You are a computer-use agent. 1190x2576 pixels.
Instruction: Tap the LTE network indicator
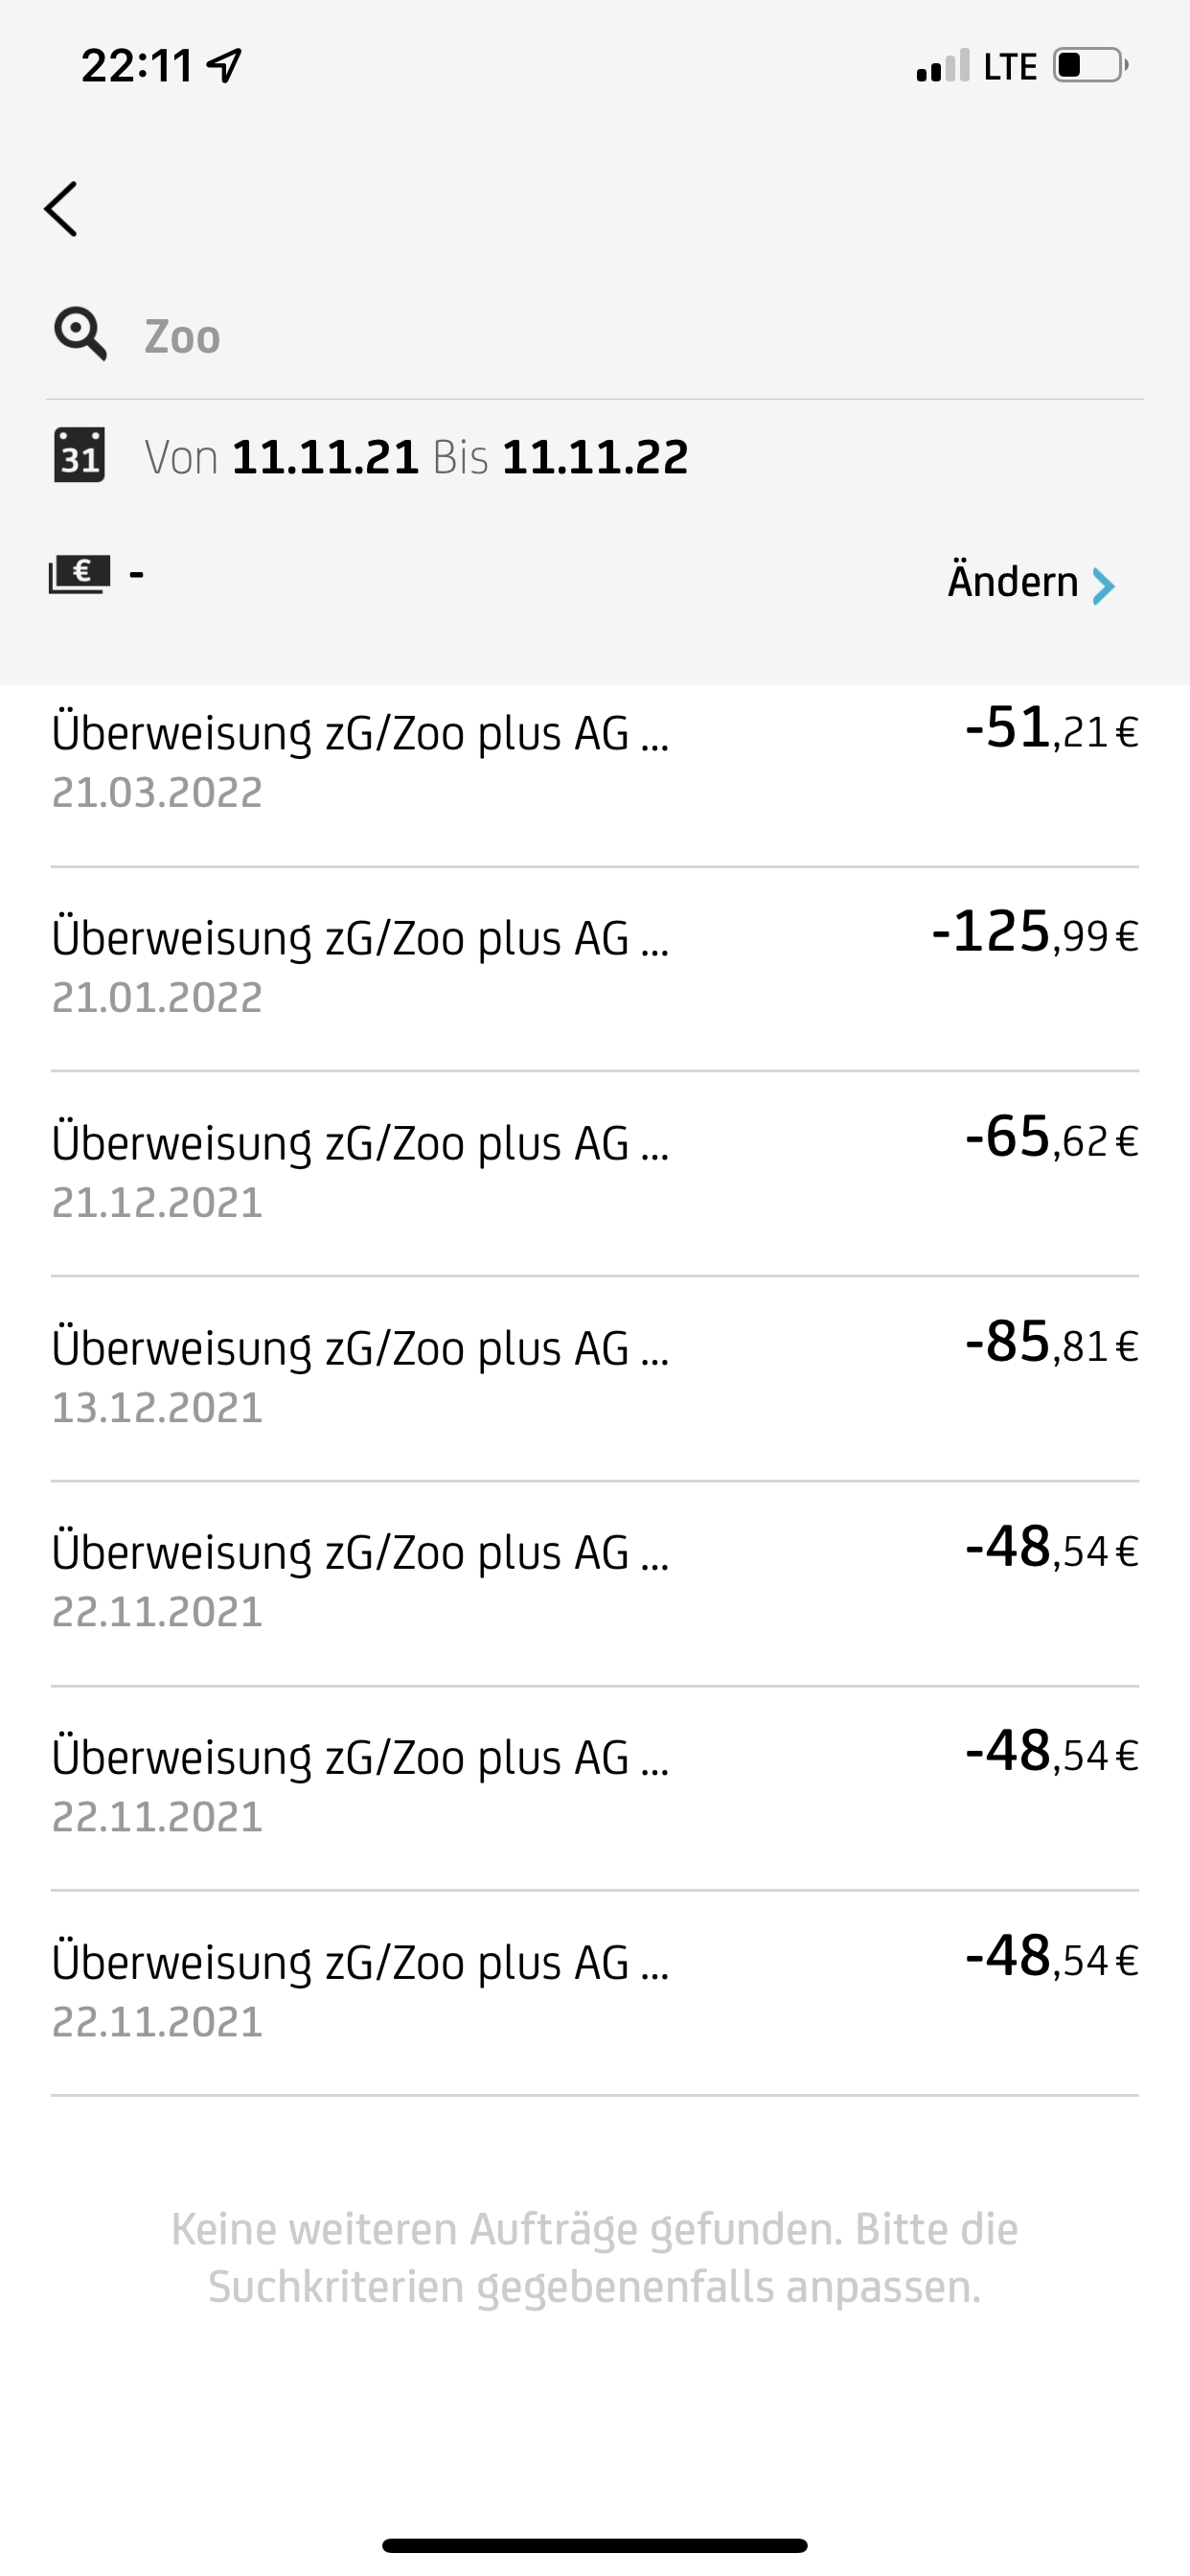click(1009, 67)
